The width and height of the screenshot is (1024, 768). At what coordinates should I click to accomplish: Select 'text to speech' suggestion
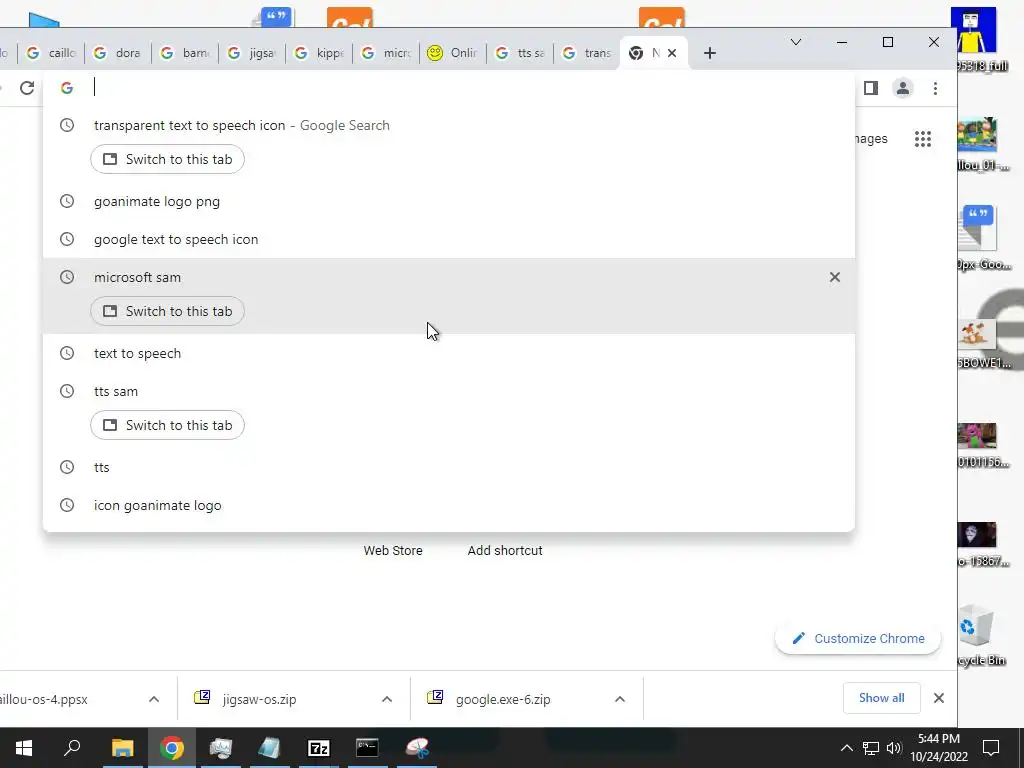449,353
